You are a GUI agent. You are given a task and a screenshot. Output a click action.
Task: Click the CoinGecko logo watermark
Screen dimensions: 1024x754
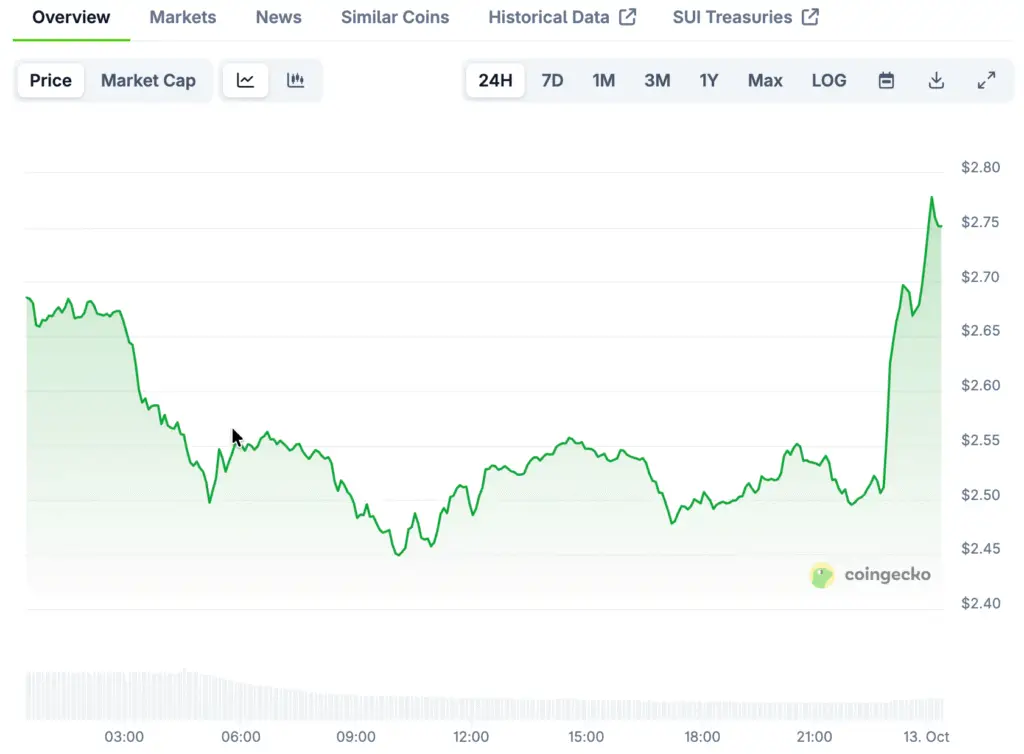(870, 575)
